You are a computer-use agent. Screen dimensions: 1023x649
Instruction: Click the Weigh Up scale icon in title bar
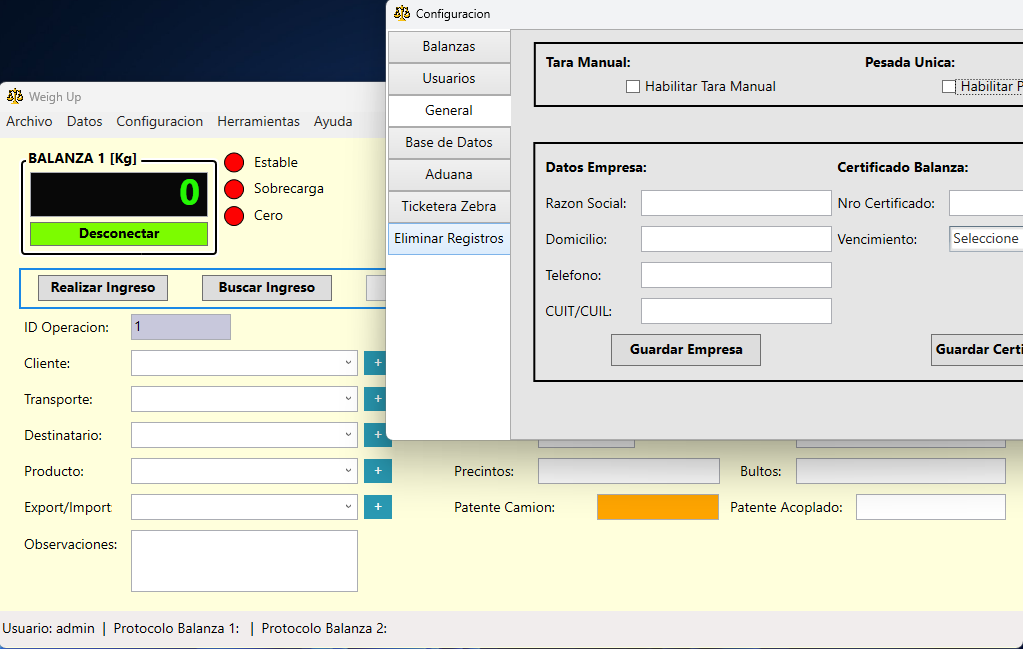[15, 97]
